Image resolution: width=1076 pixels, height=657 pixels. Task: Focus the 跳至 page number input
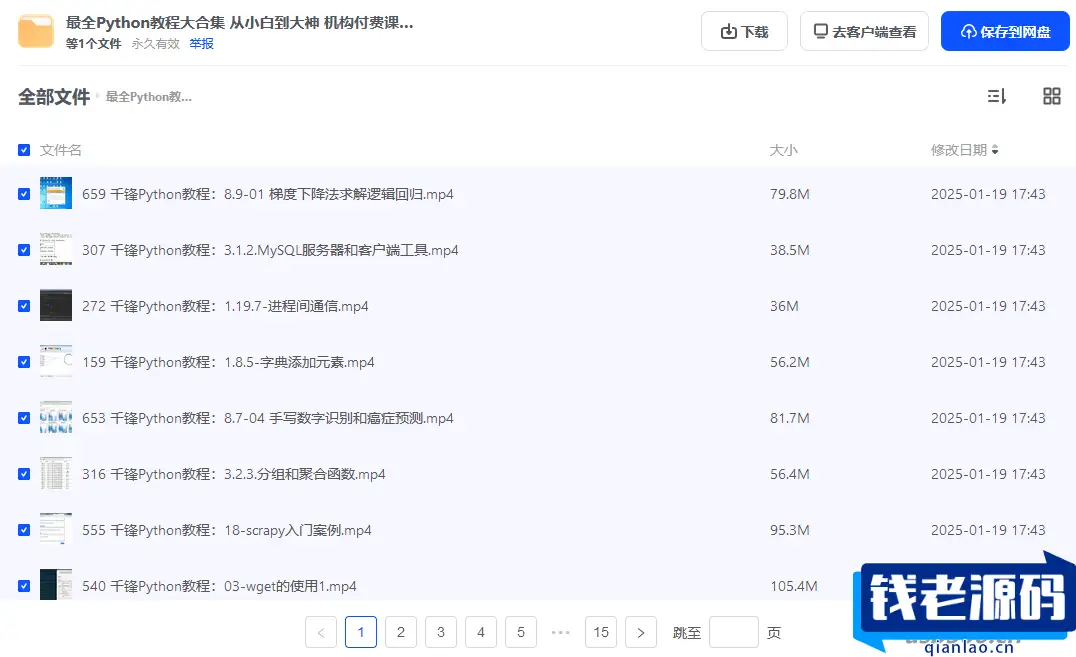coord(734,632)
